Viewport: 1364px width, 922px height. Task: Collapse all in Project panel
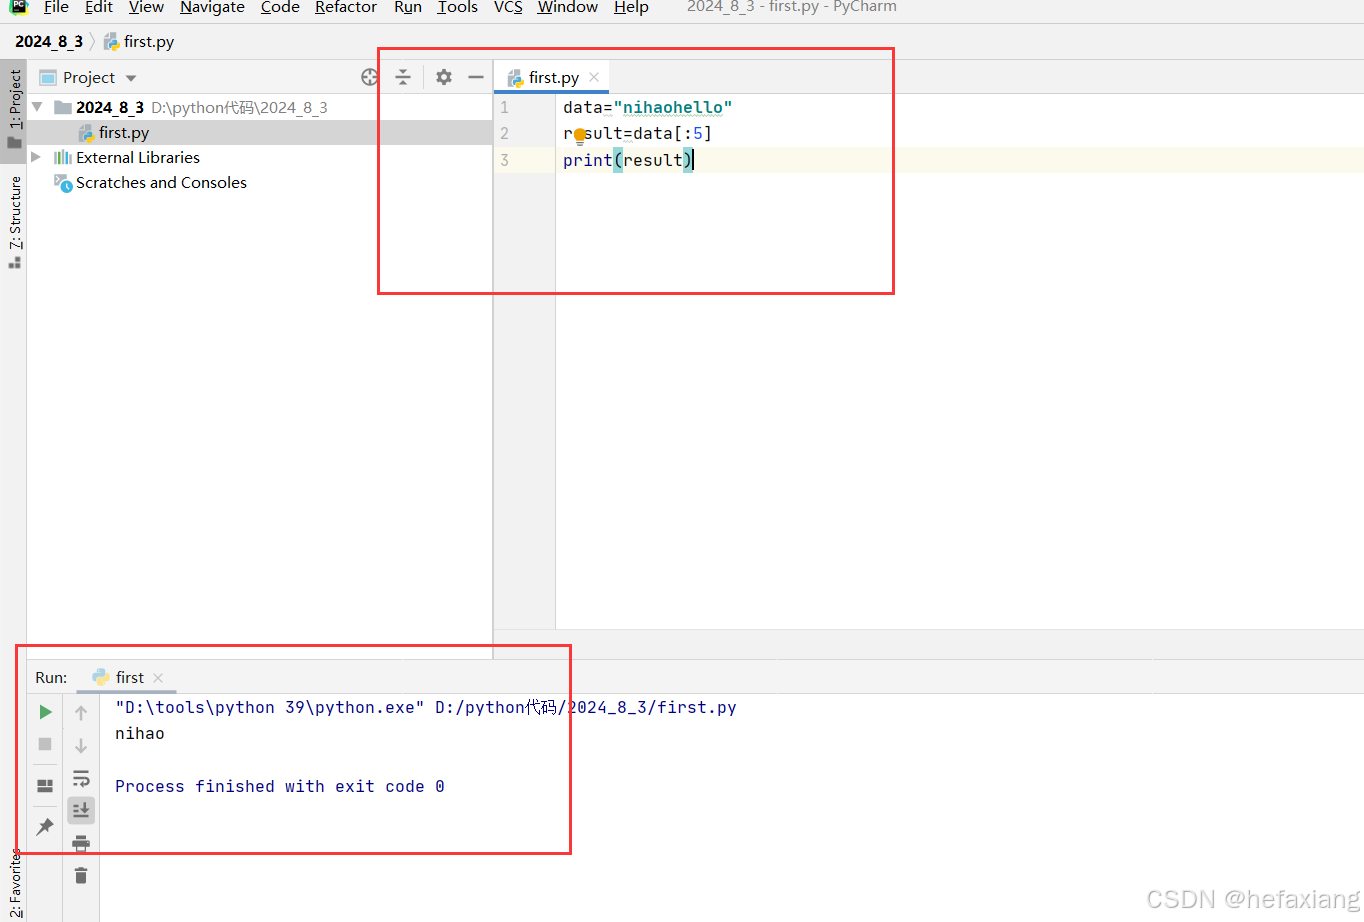(403, 77)
